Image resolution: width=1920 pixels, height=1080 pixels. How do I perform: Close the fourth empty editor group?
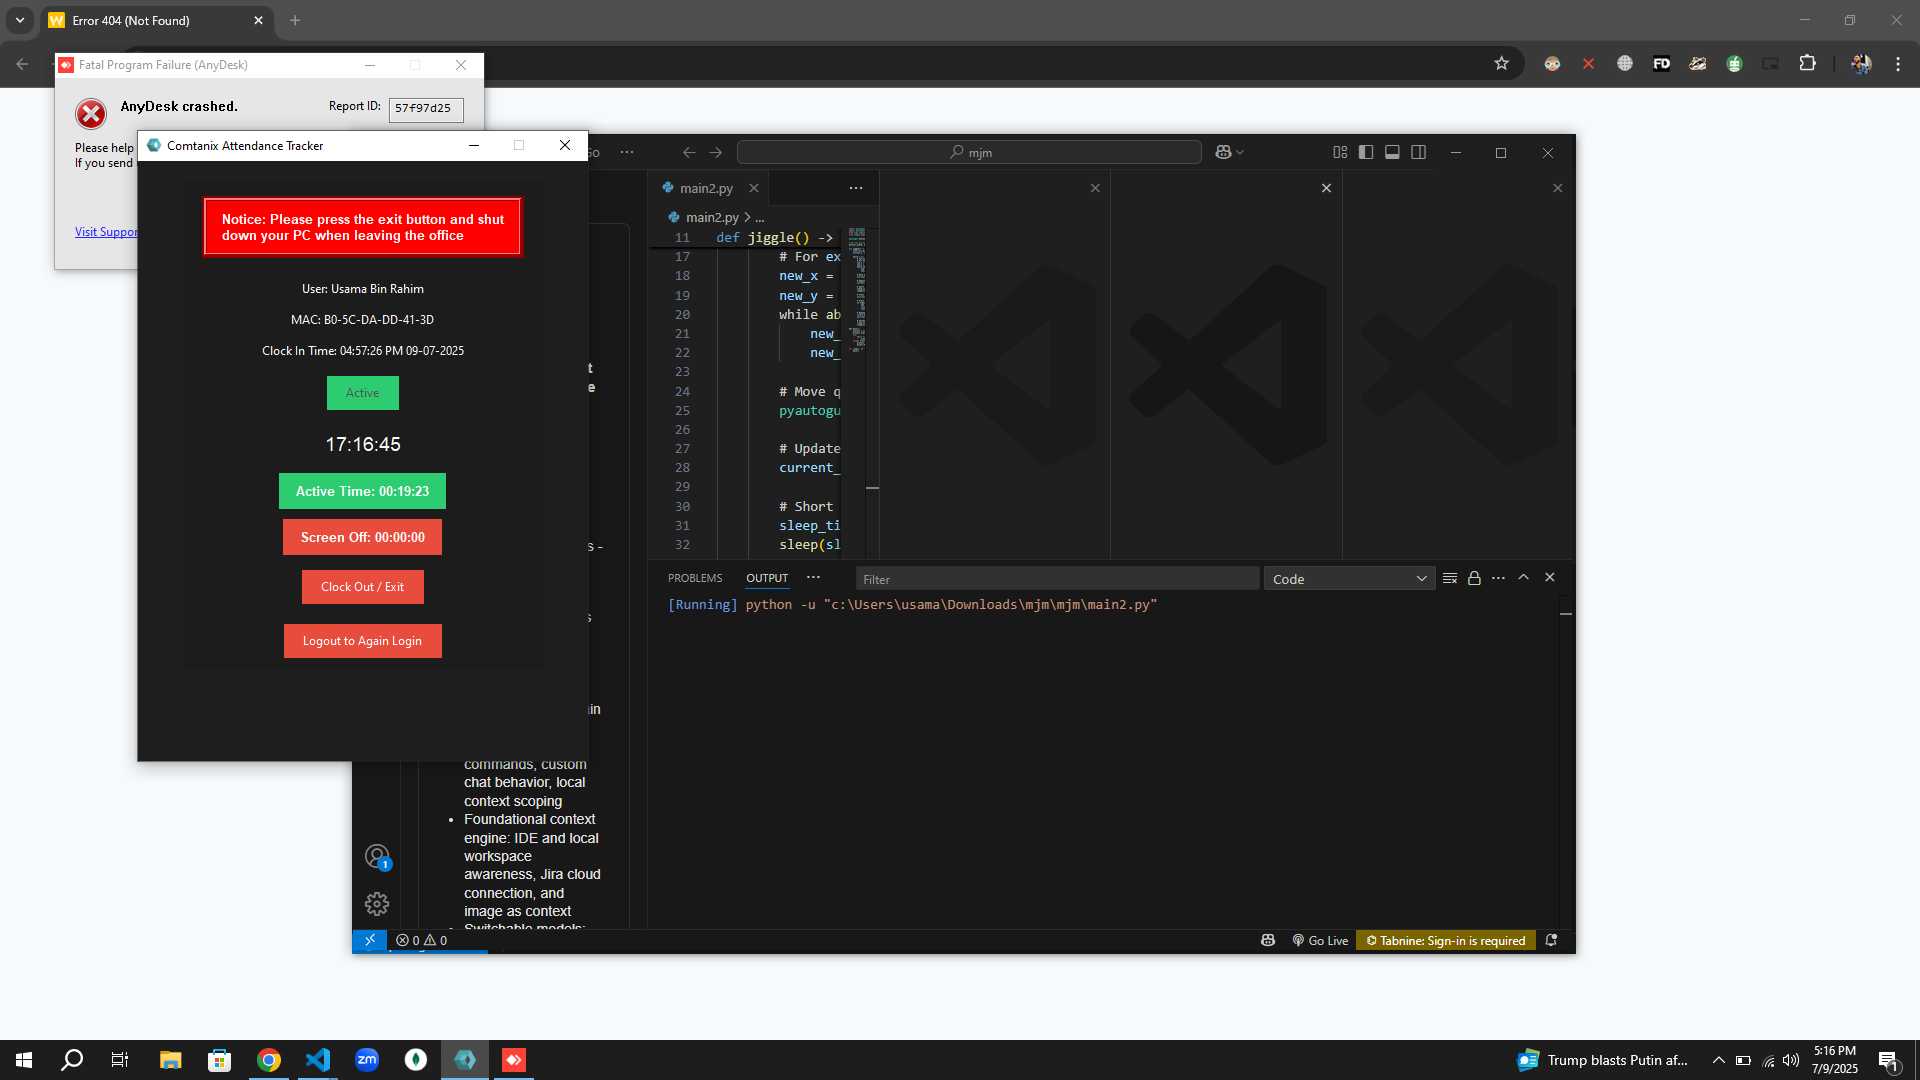(x=1558, y=188)
